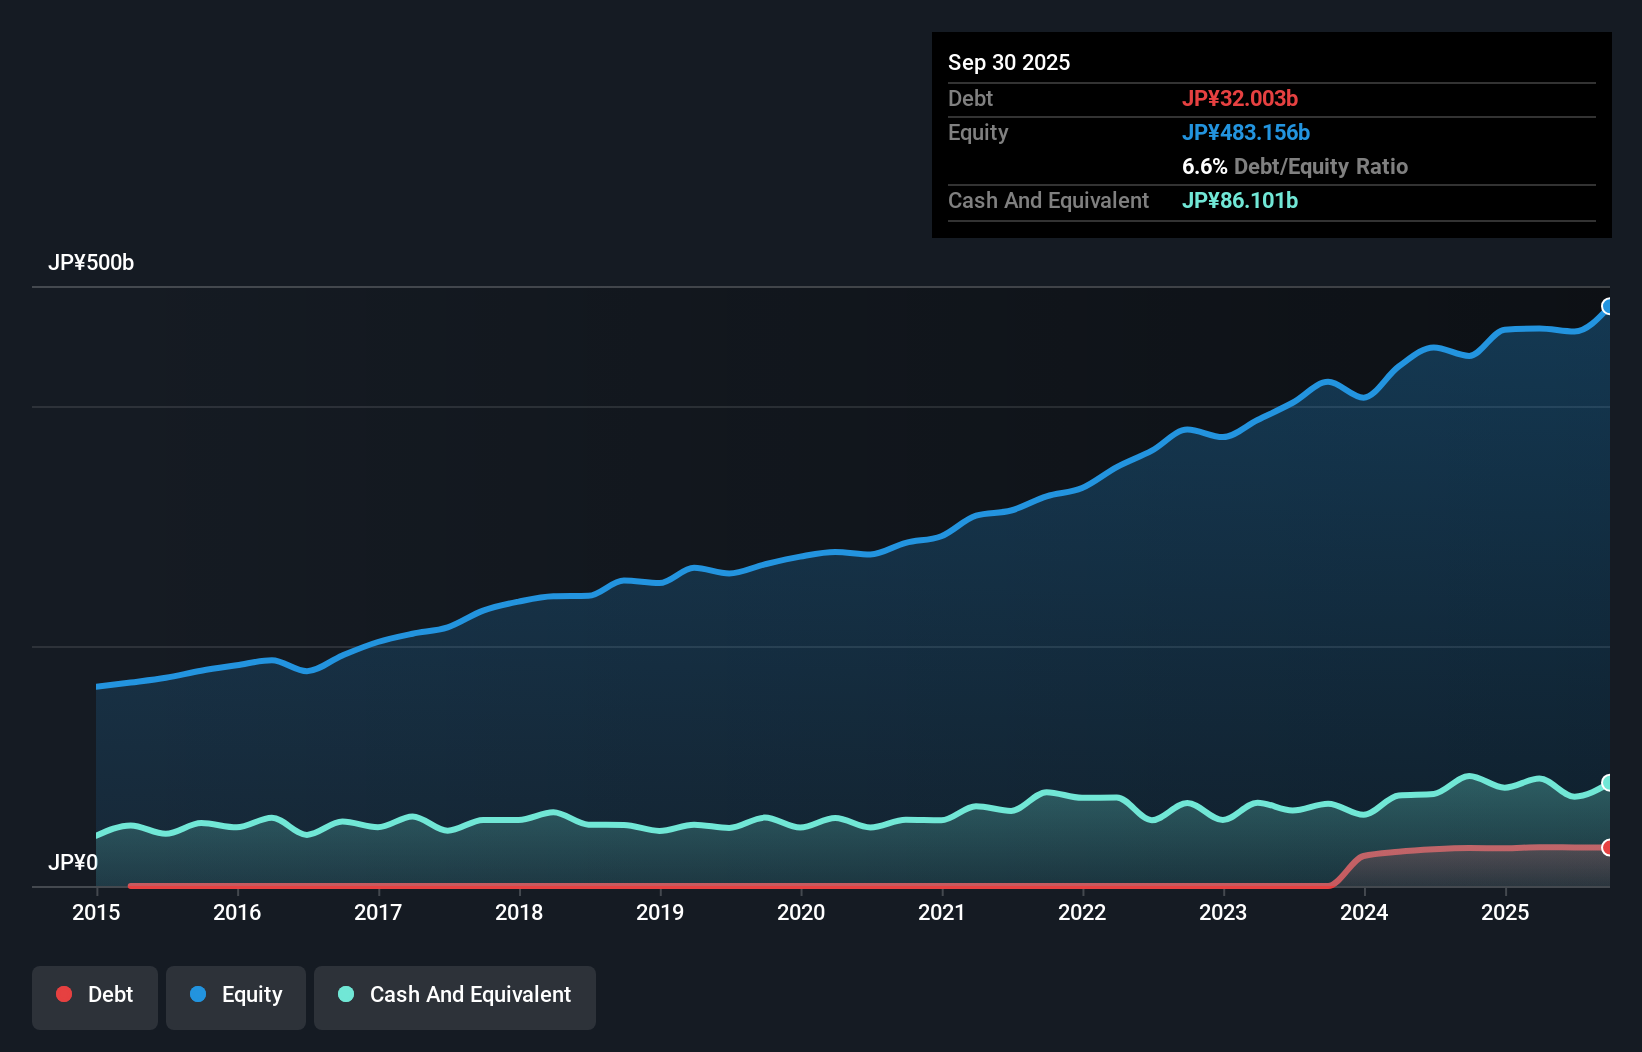Click the JP¥86.101b Cash value link
Screen dimensions: 1642x1052
[x=1240, y=200]
